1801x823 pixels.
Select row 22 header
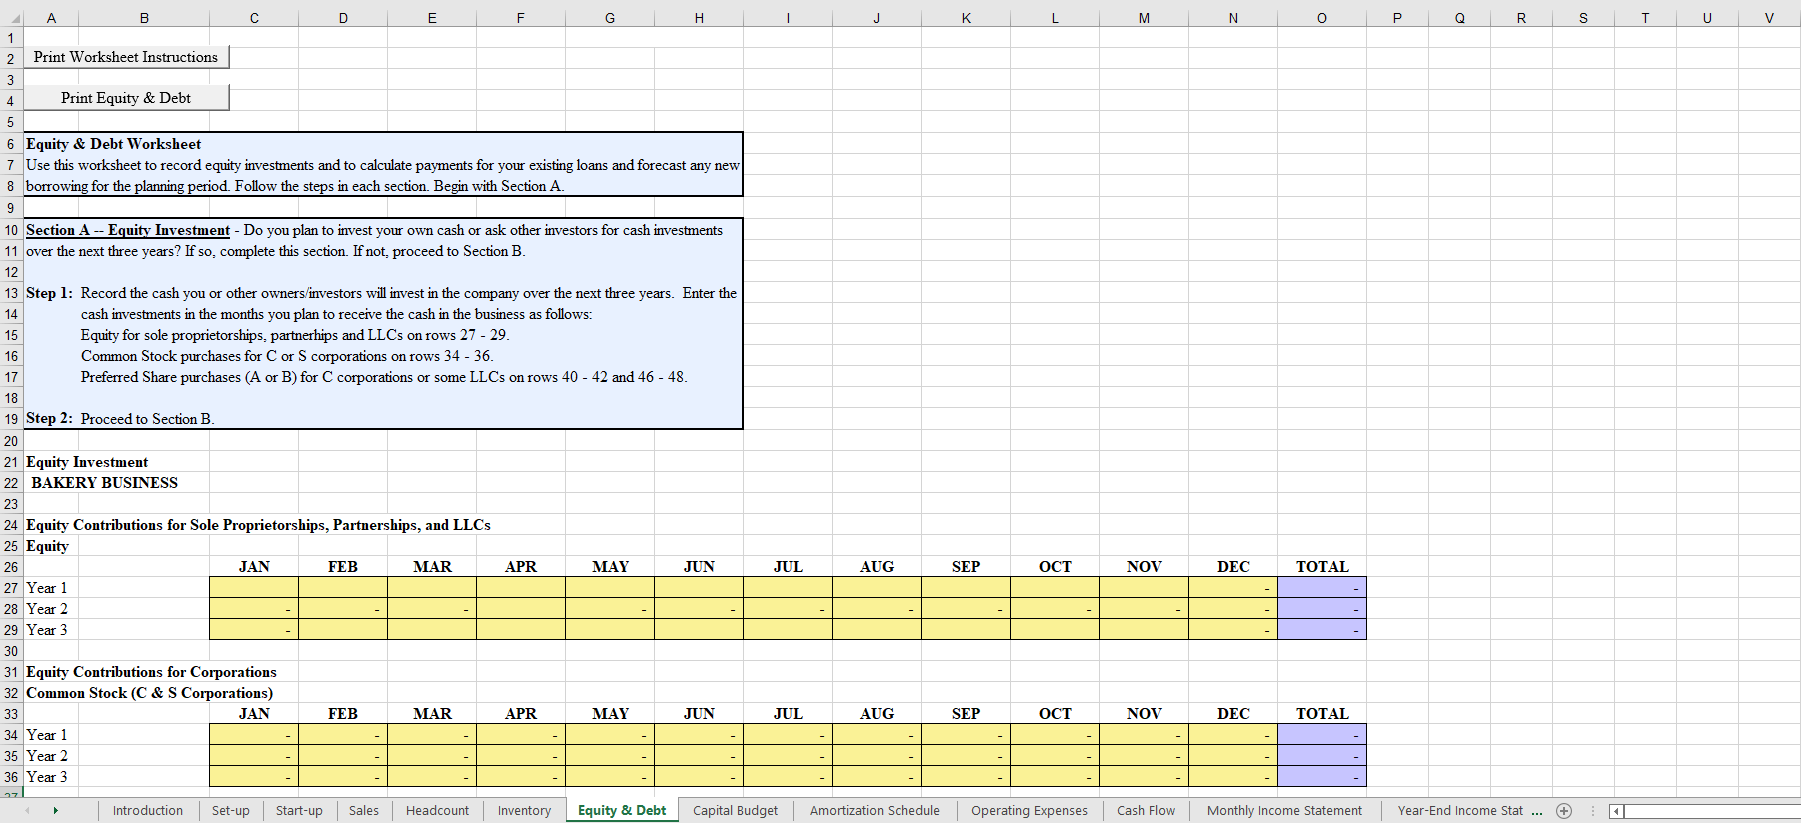tap(11, 483)
